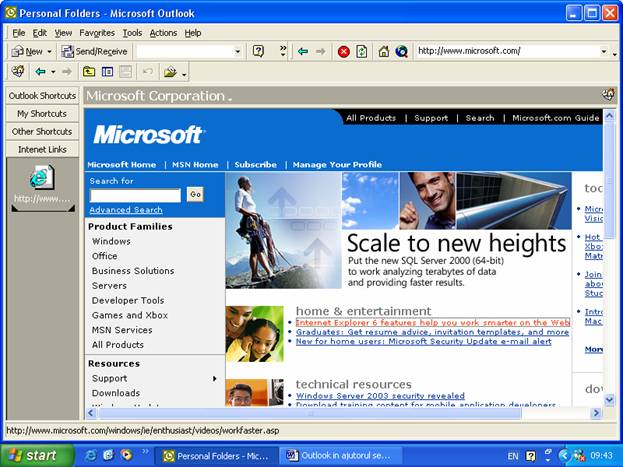Screen dimensions: 623x467
Task: Click the Outlook Today icon on folder banner
Action: point(608,95)
